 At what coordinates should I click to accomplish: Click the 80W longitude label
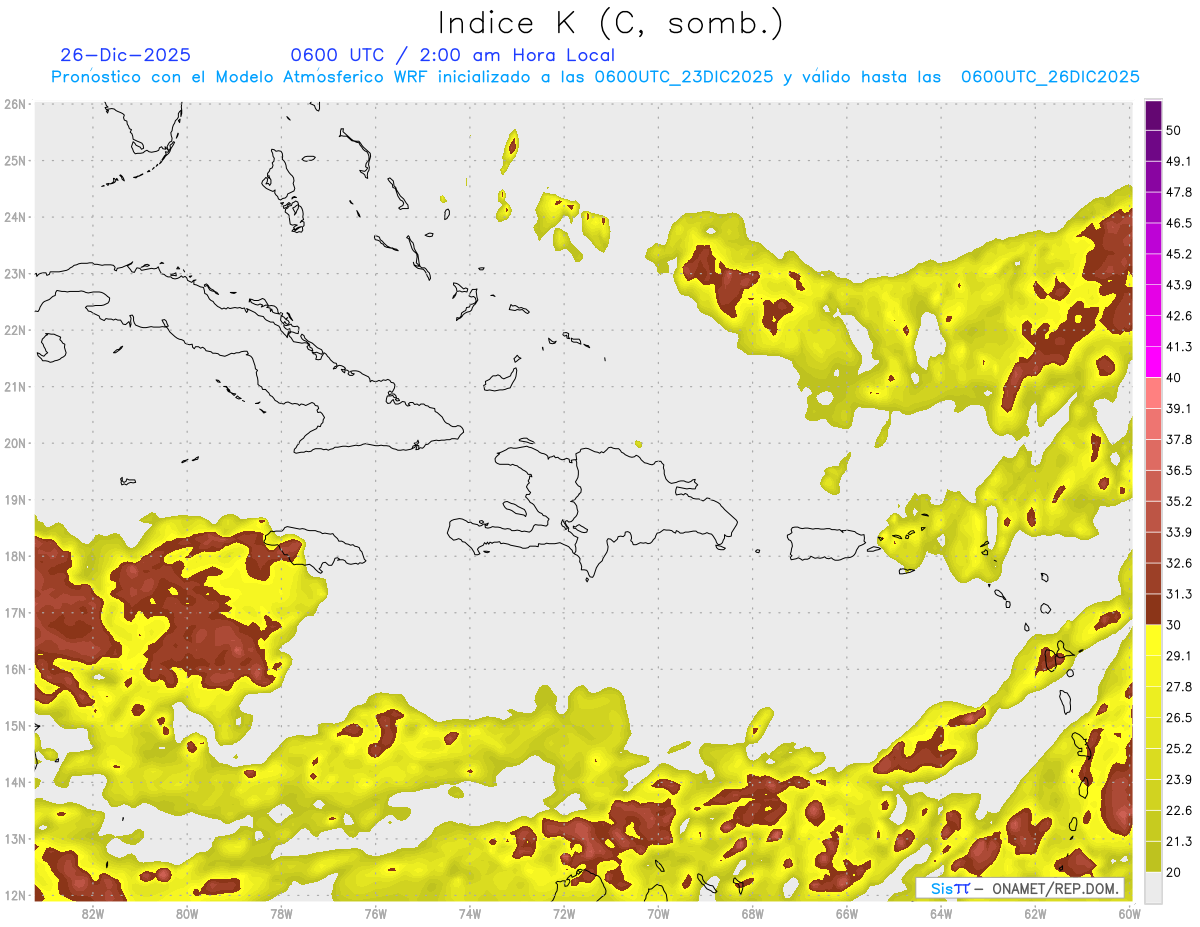[187, 913]
